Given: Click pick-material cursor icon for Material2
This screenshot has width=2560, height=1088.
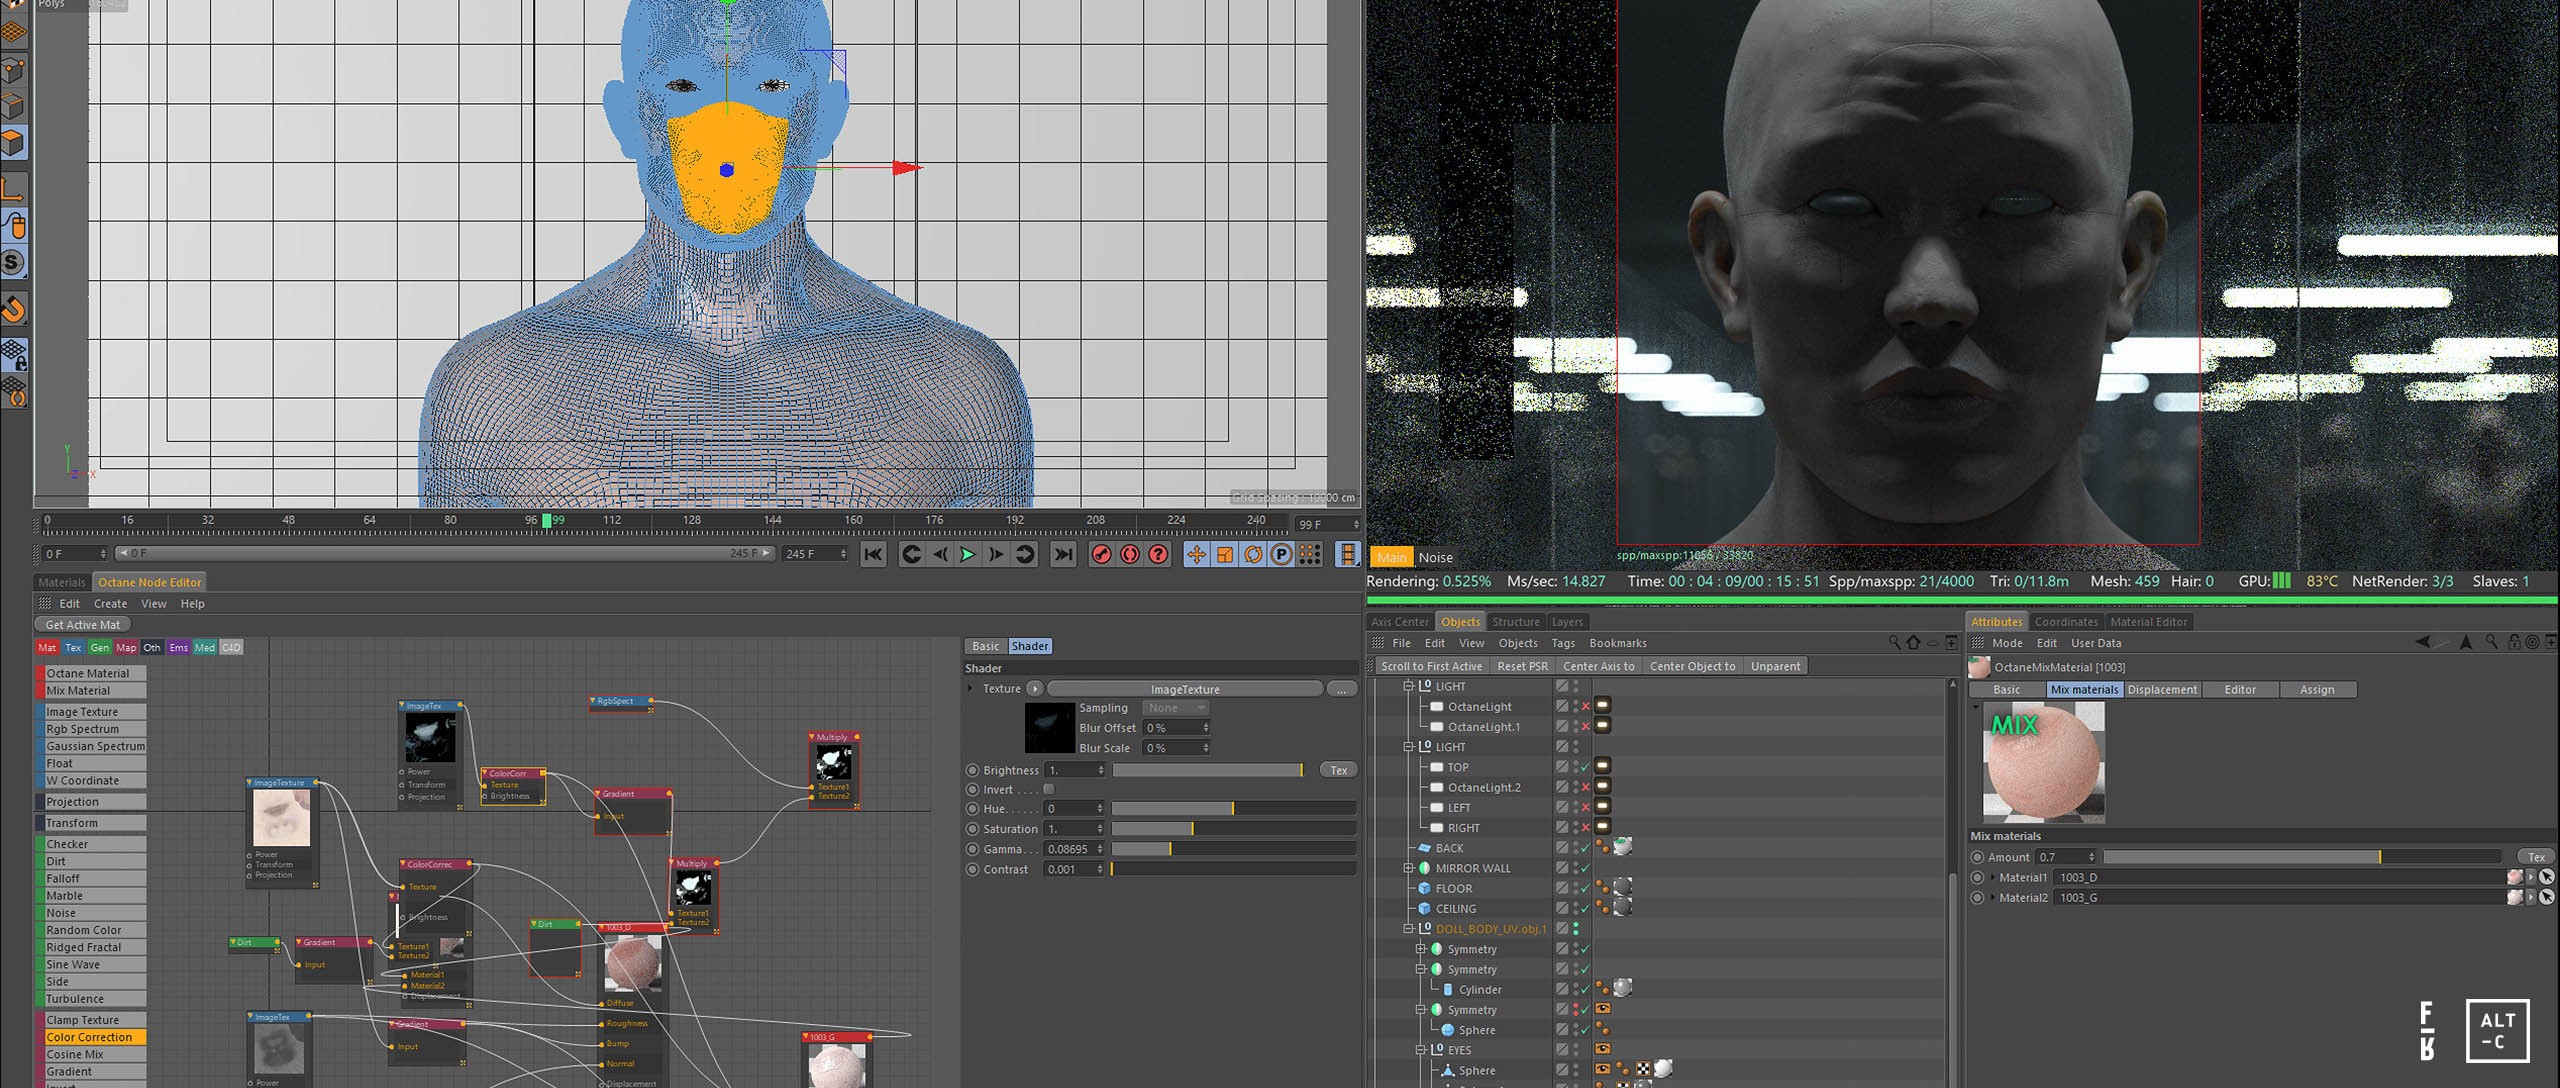Looking at the screenshot, I should click(2547, 897).
